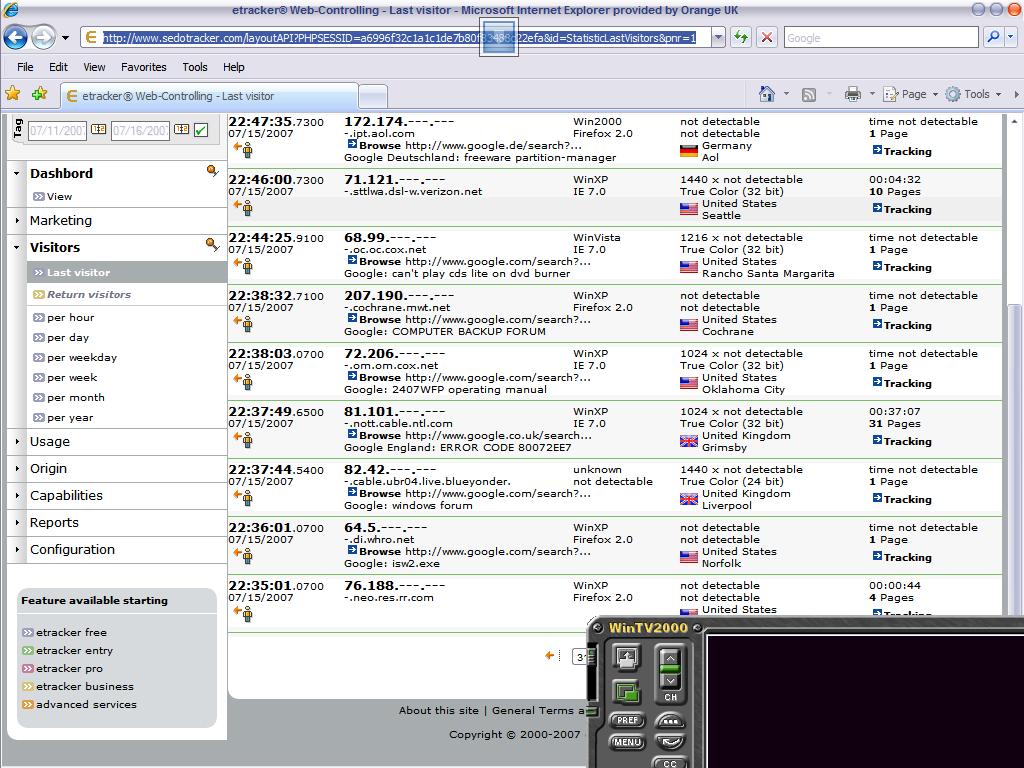Open the per month report

76,397
